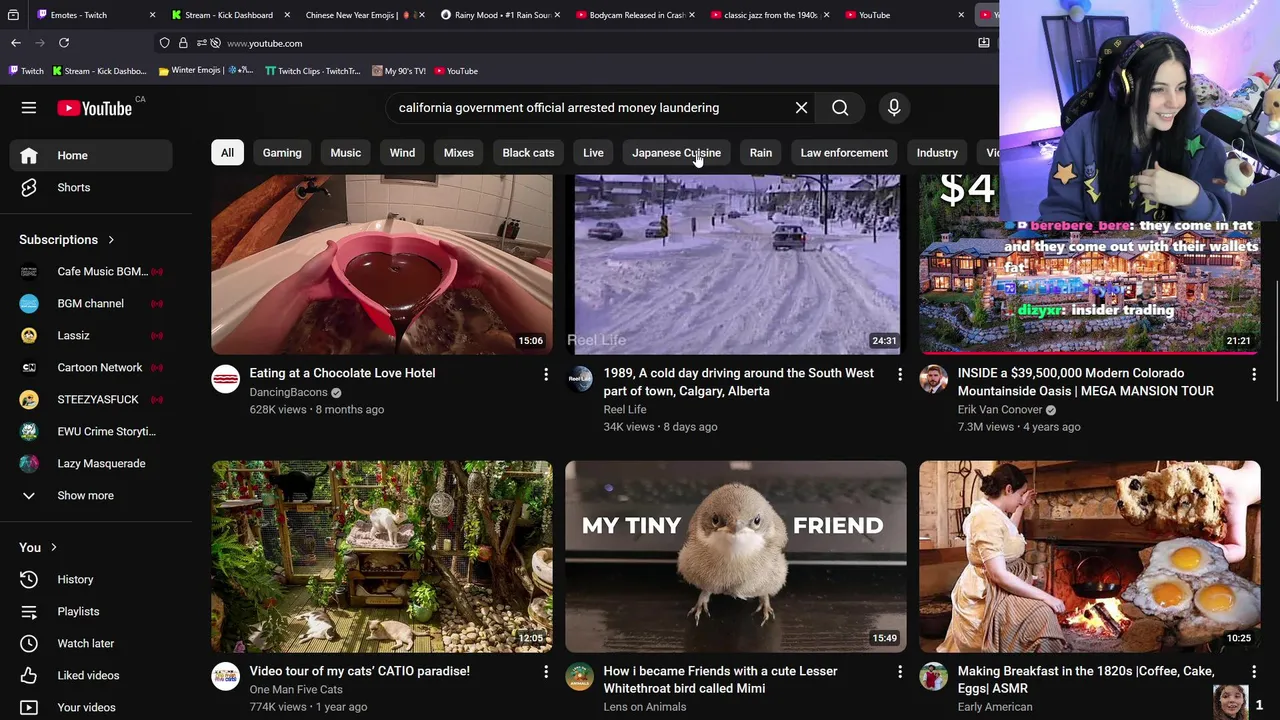The image size is (1280, 720).
Task: Open Erik Van Conover channel avatar
Action: [934, 379]
